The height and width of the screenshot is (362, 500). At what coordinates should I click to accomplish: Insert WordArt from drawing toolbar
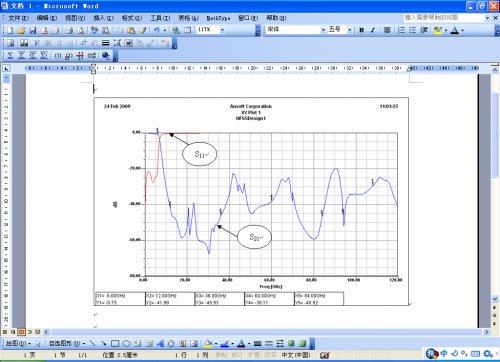coord(160,343)
